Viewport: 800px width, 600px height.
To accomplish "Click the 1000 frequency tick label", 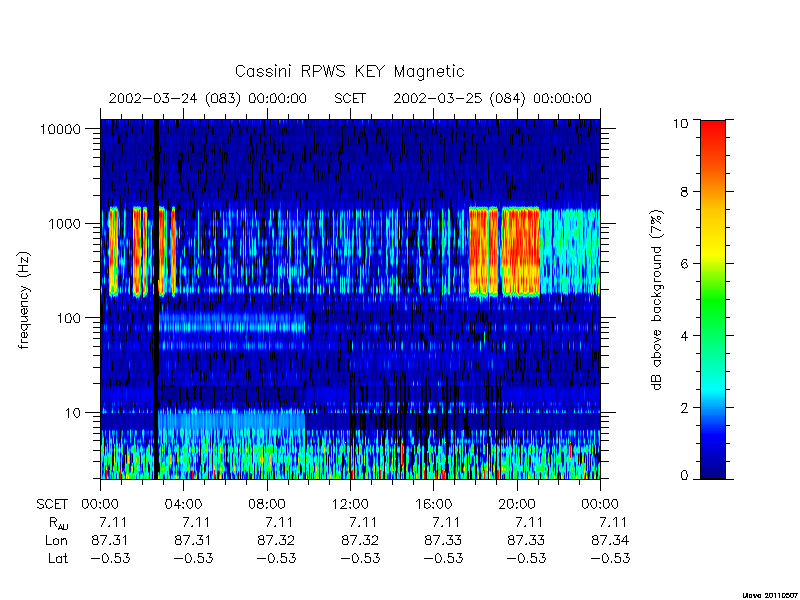I will (x=64, y=224).
